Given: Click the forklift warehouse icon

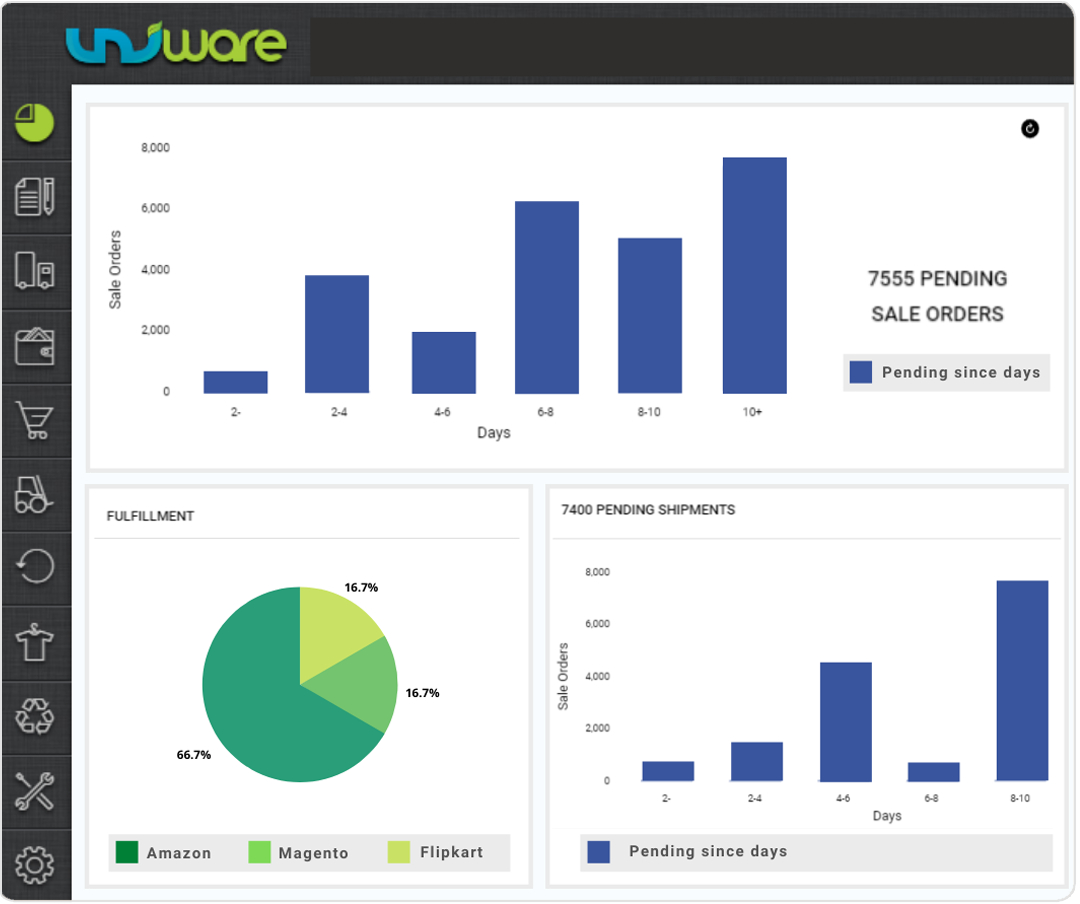Looking at the screenshot, I should point(36,495).
